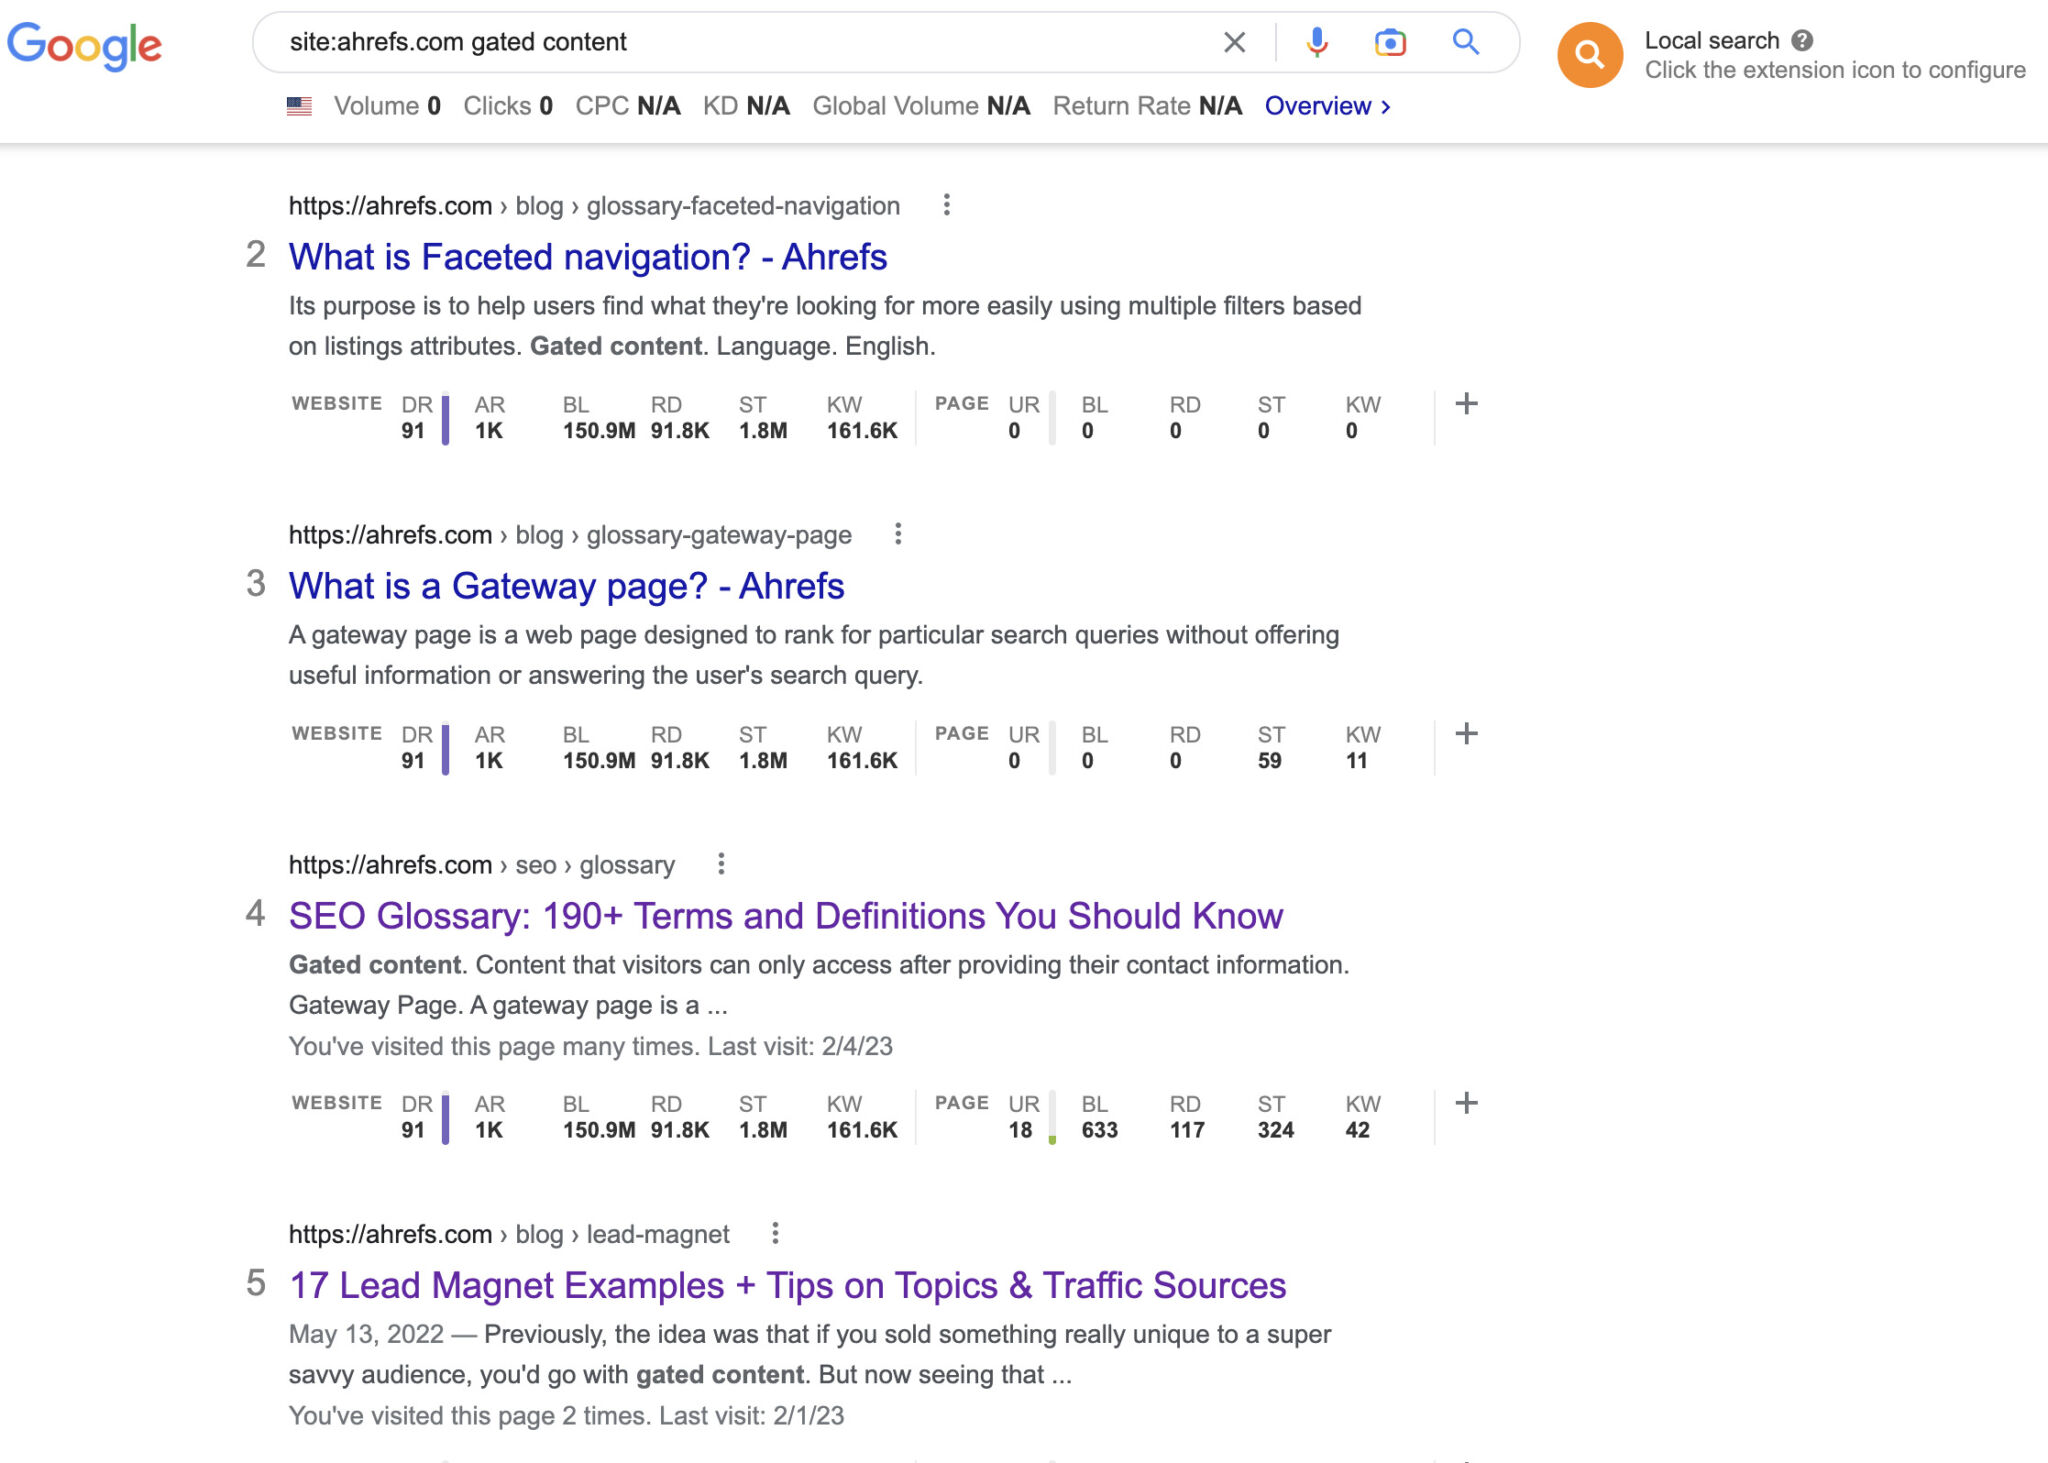This screenshot has height=1463, width=2048.
Task: Expand metrics for Gateway page result
Action: click(x=1466, y=734)
